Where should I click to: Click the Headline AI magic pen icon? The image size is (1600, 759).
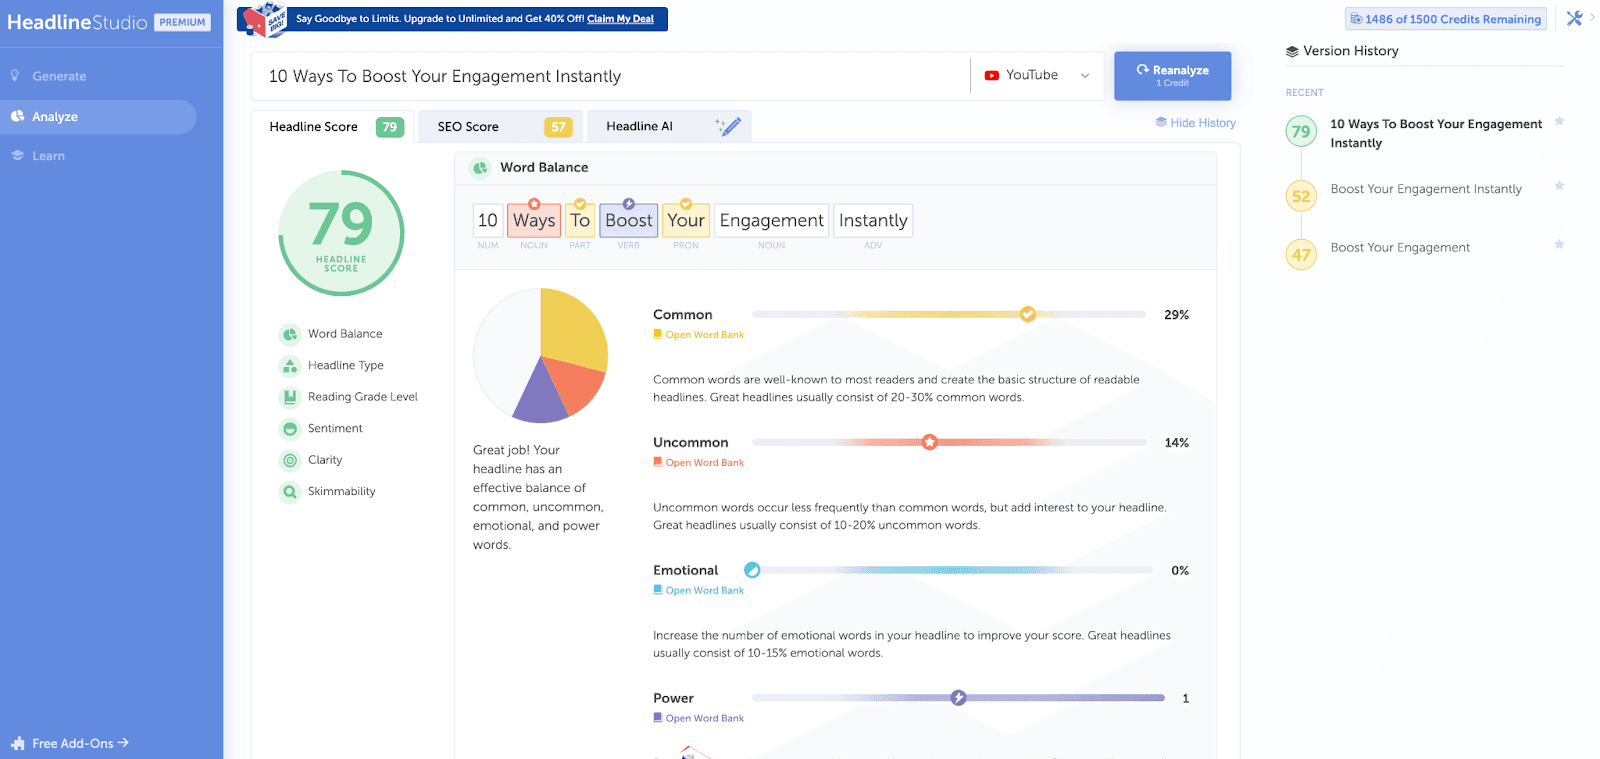click(728, 126)
